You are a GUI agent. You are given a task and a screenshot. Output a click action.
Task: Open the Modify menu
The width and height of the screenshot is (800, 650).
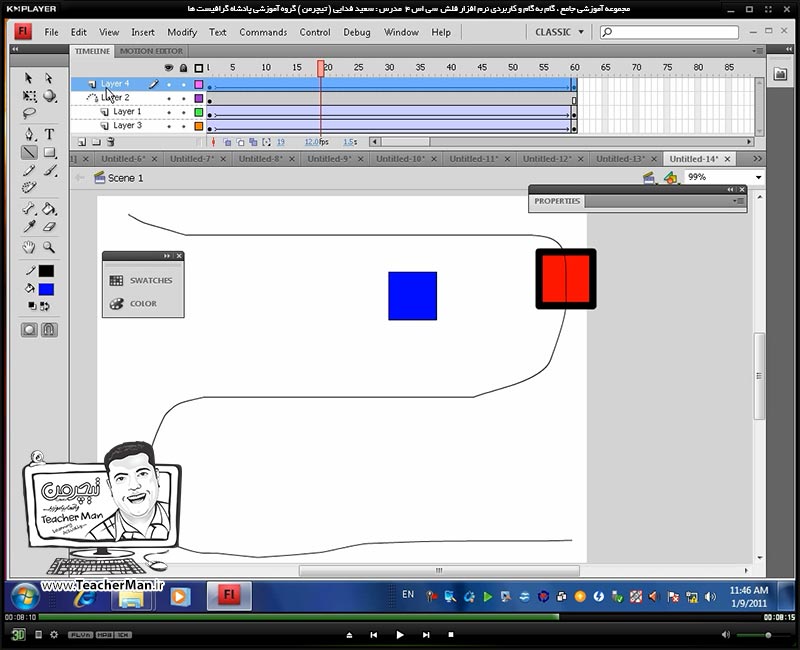click(x=182, y=32)
